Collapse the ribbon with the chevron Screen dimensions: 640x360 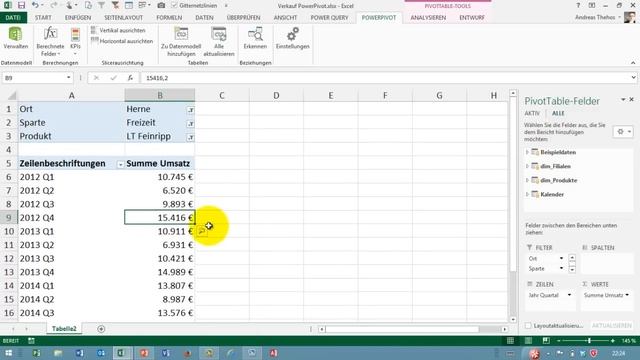pos(633,63)
